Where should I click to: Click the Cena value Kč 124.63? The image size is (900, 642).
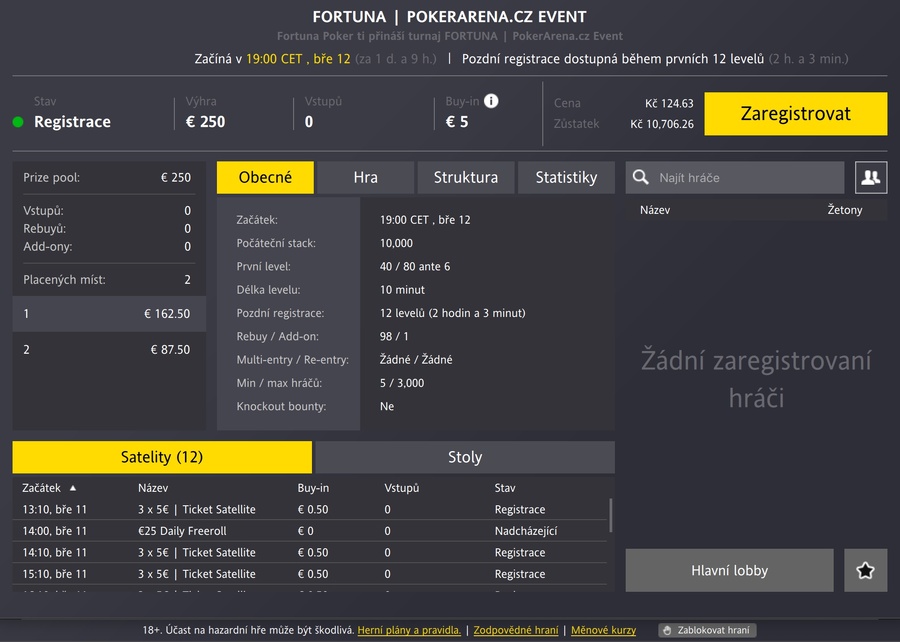pyautogui.click(x=669, y=103)
